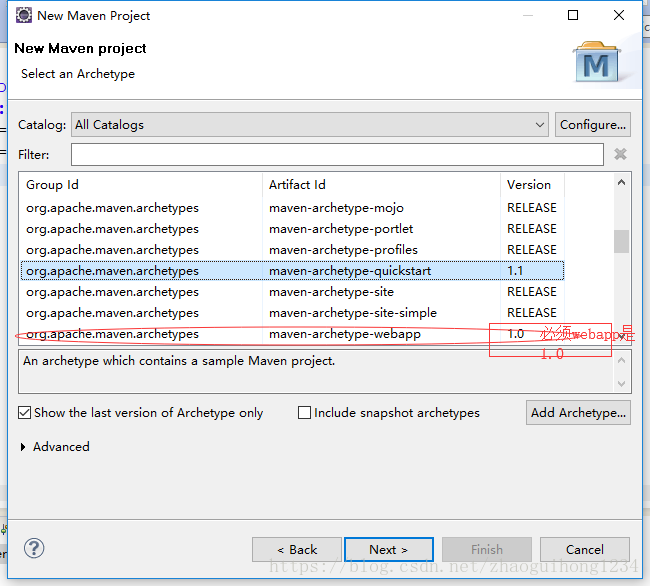Open the Catalog dropdown
The height and width of the screenshot is (586, 650).
coord(310,125)
